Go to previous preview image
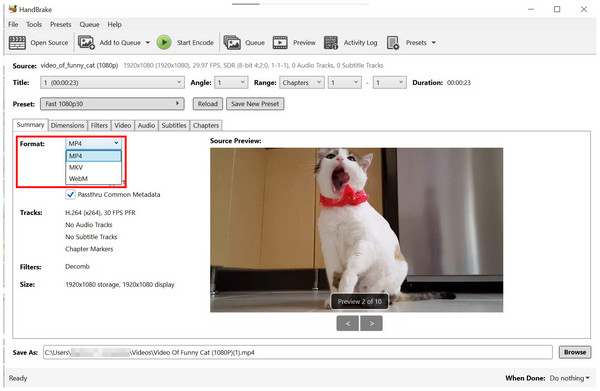Image resolution: width=600 pixels, height=391 pixels. (347, 323)
